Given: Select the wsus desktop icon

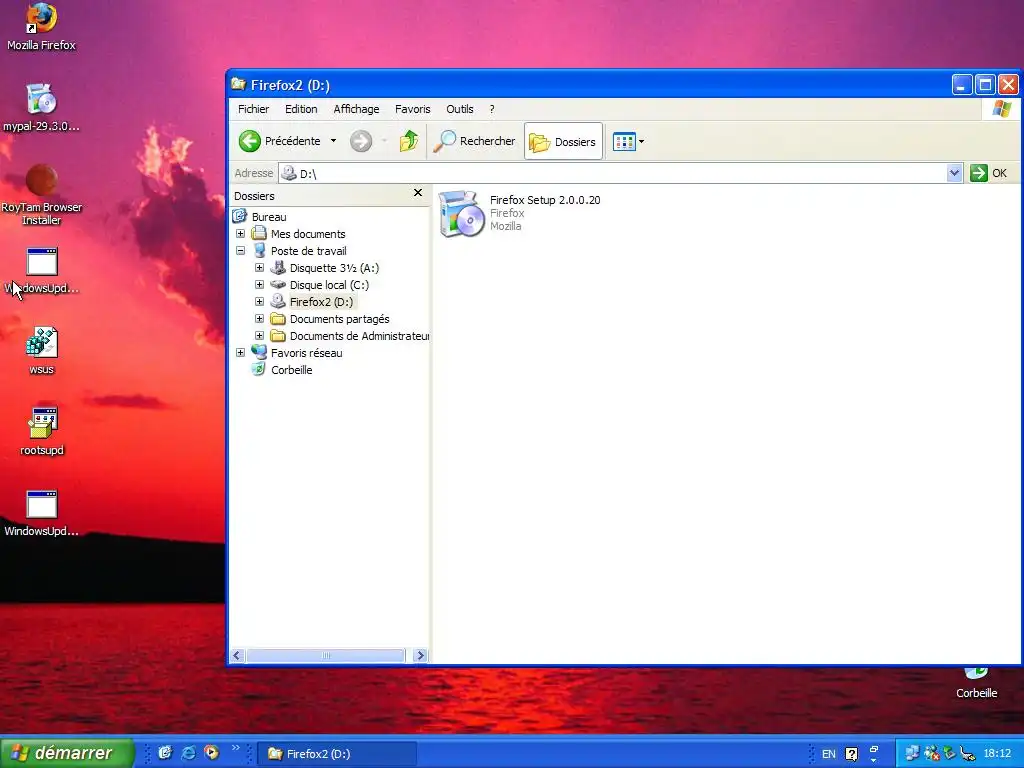Looking at the screenshot, I should 41,350.
